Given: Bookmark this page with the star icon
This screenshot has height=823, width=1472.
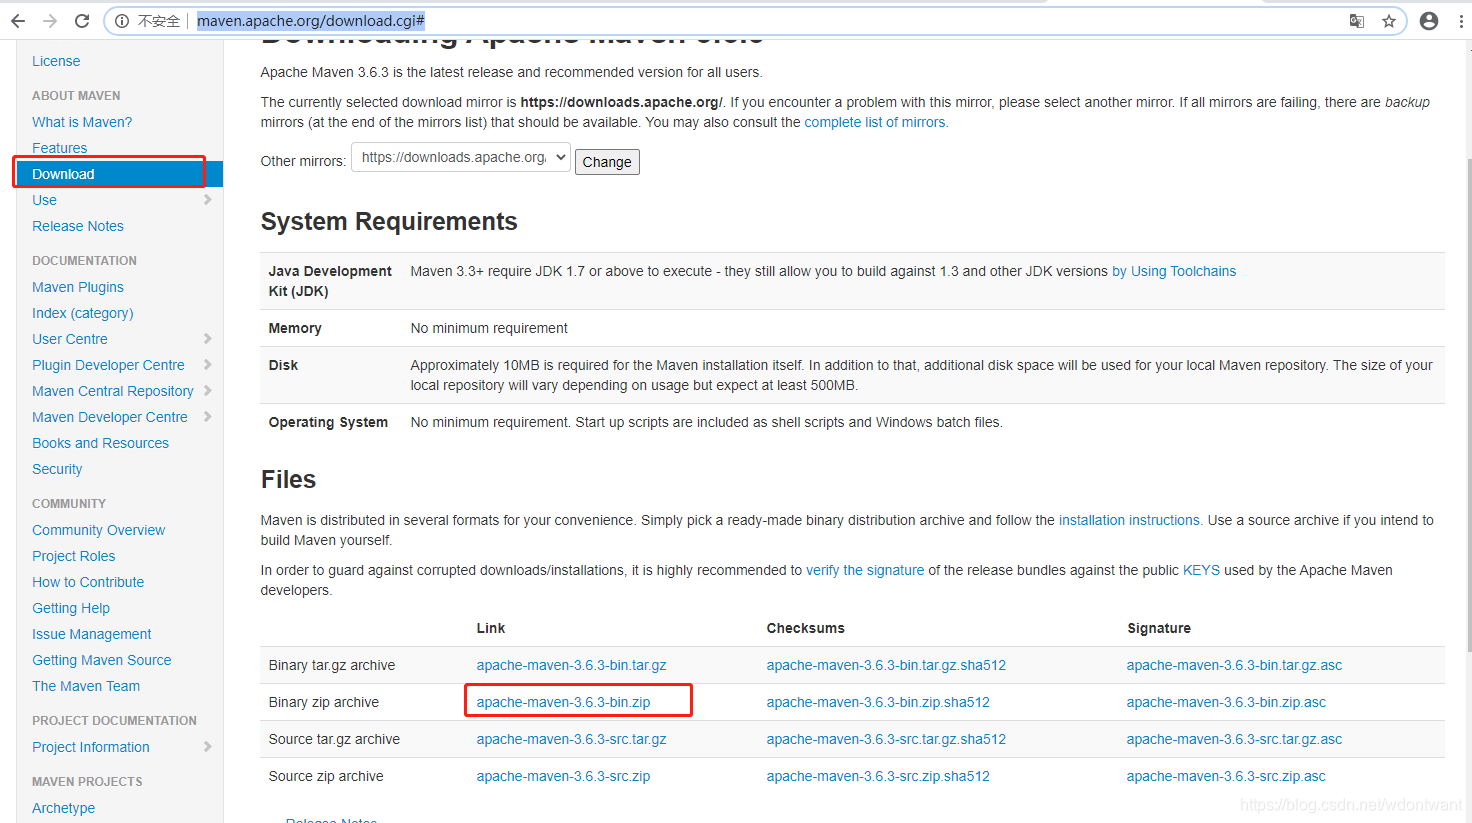Looking at the screenshot, I should 1389,21.
